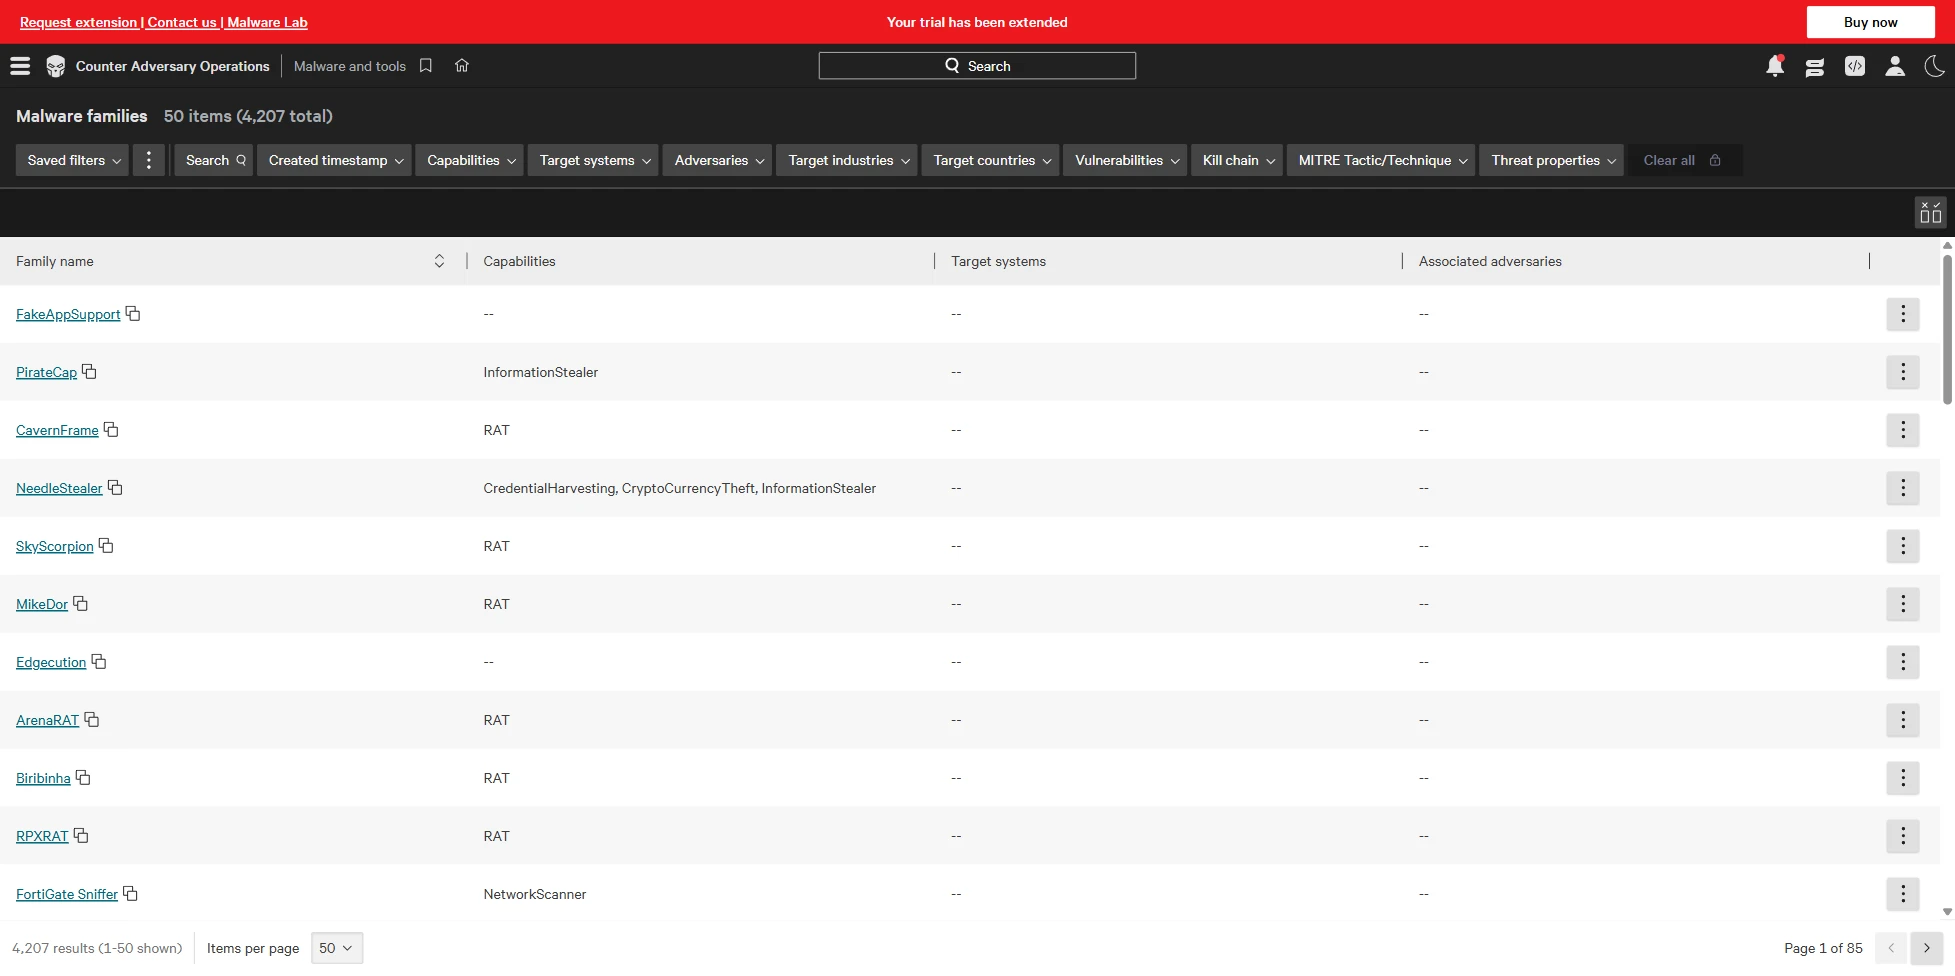Click Counter Adversary Operations title
The height and width of the screenshot is (976, 1955).
tap(173, 66)
